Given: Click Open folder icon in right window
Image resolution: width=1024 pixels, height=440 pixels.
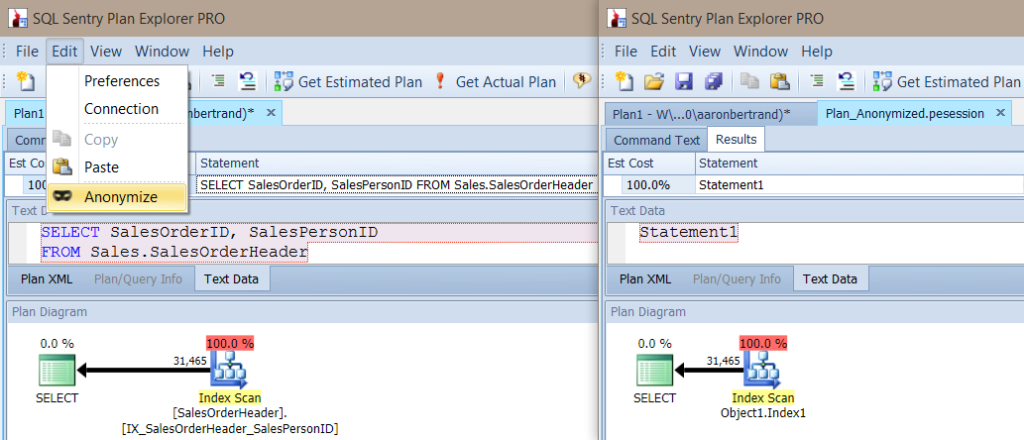Looking at the screenshot, I should [x=654, y=81].
